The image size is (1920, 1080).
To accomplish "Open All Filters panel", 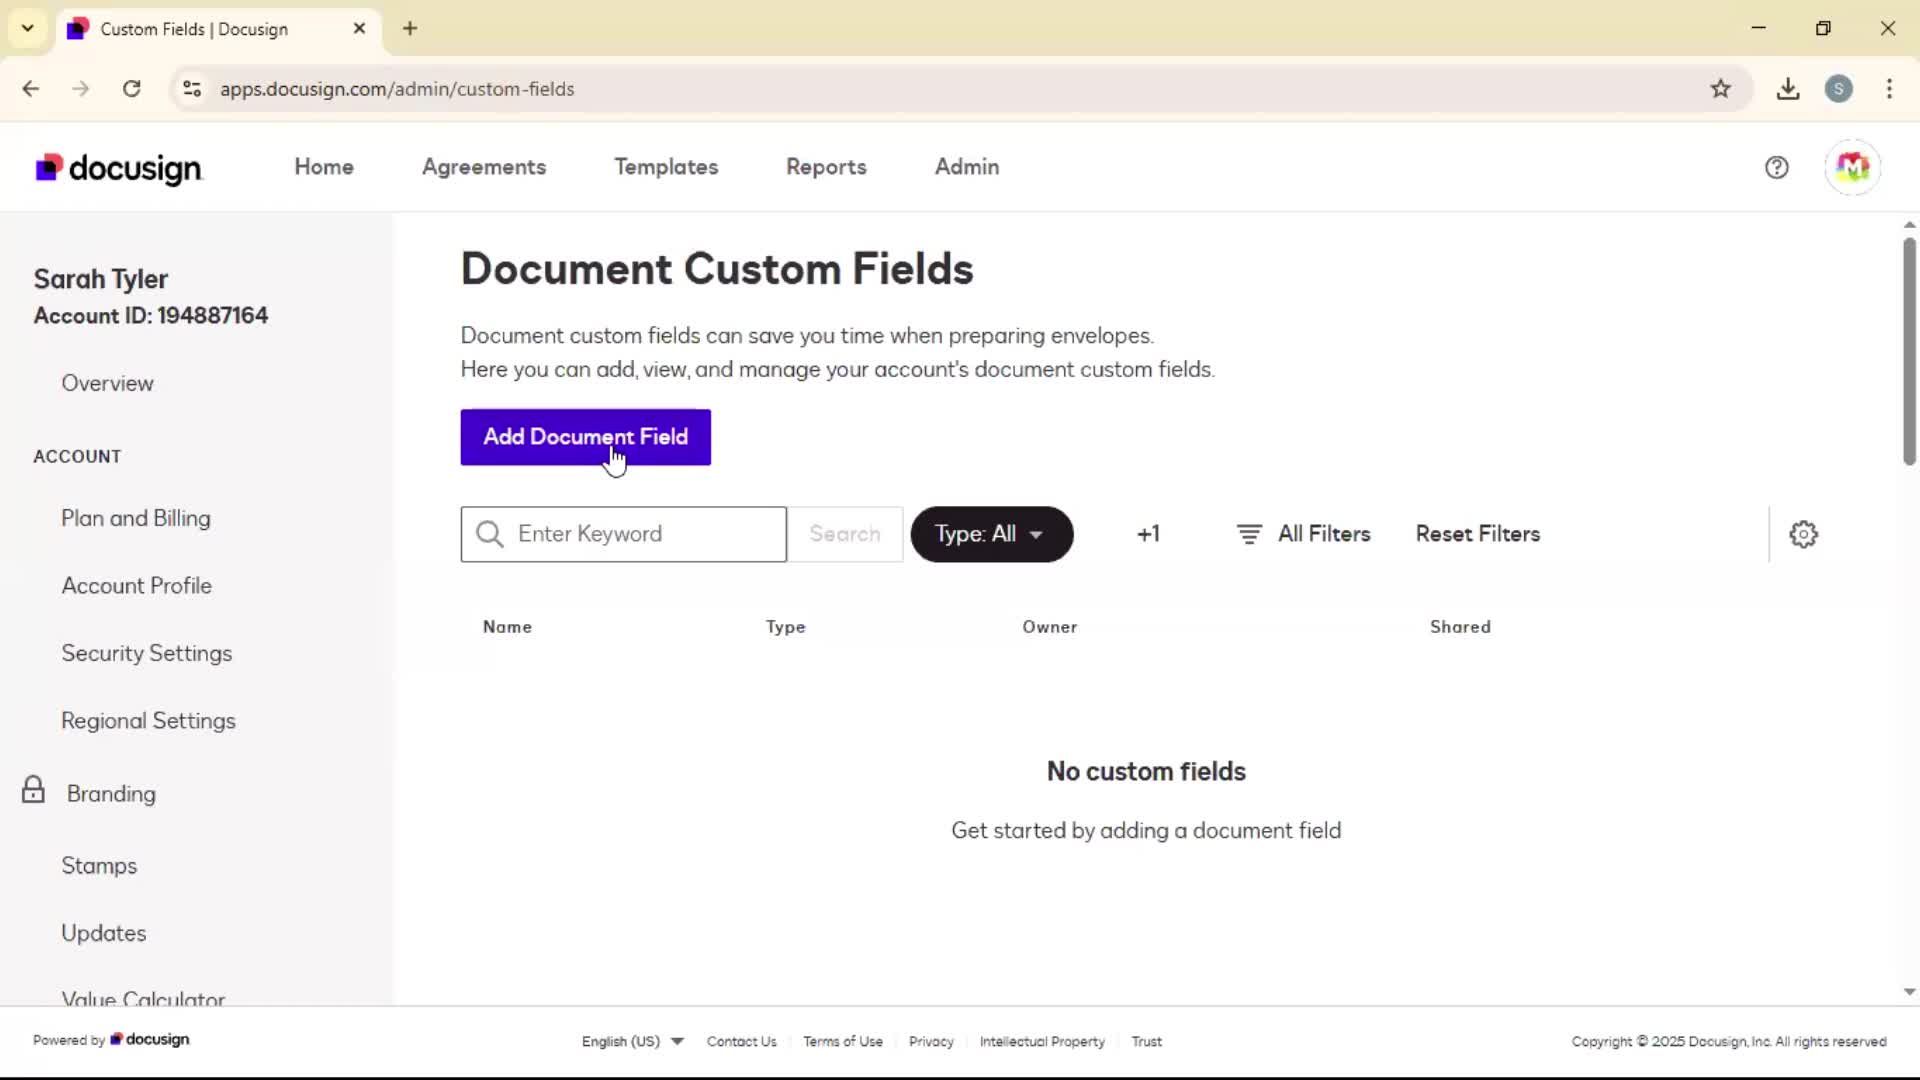I will (x=1303, y=534).
